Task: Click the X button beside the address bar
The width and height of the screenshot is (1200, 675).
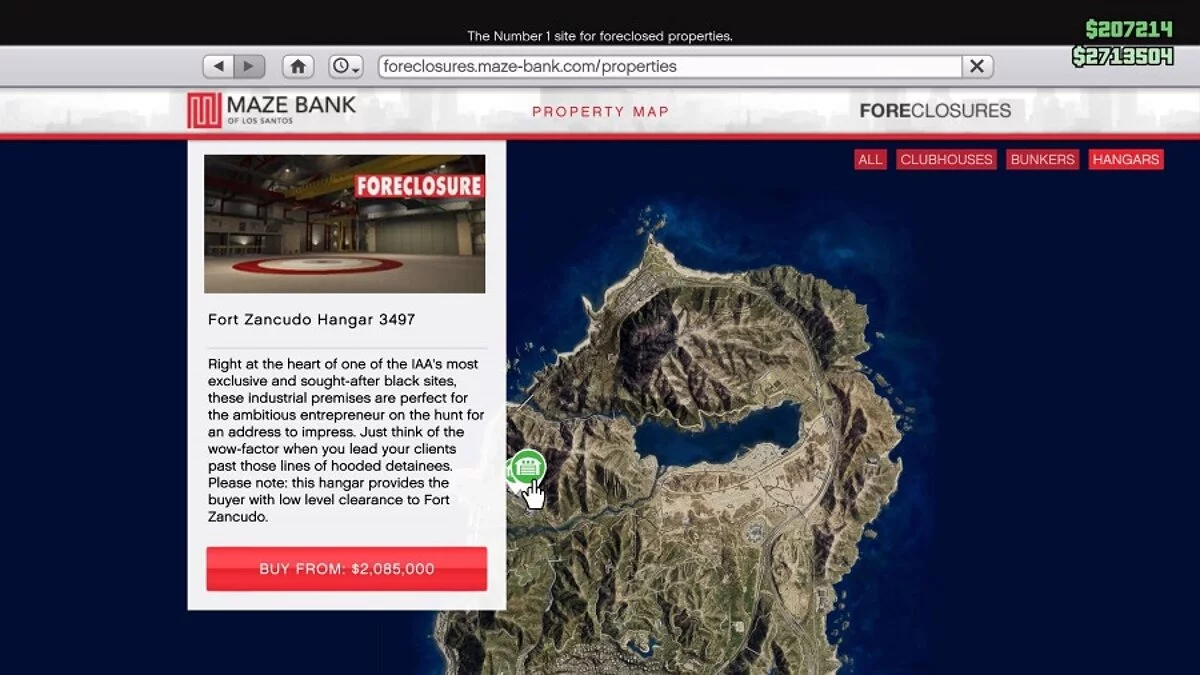Action: [x=977, y=66]
